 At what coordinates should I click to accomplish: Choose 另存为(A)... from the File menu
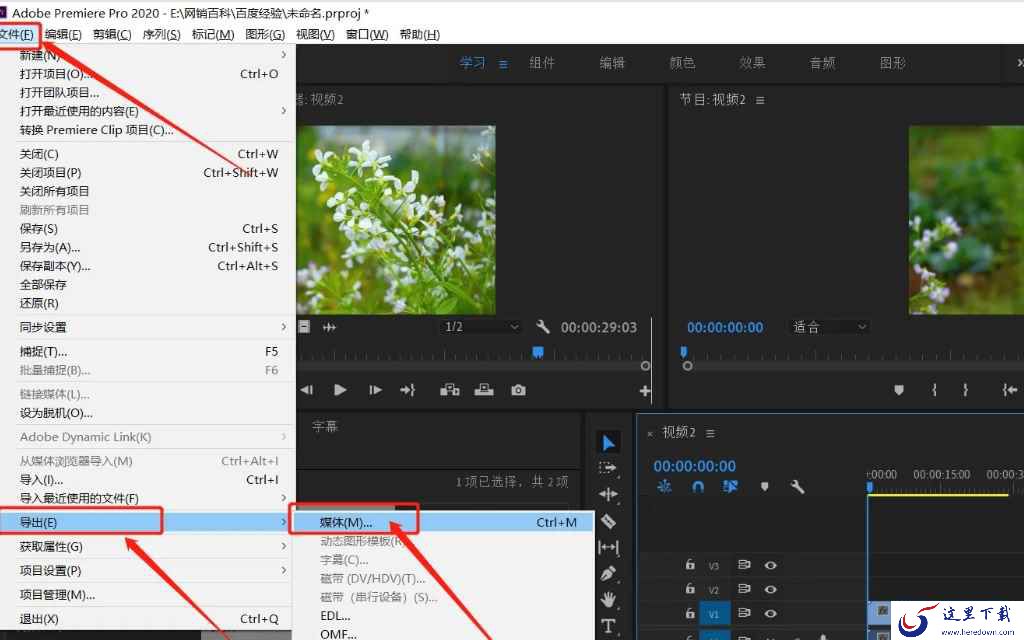(x=148, y=247)
